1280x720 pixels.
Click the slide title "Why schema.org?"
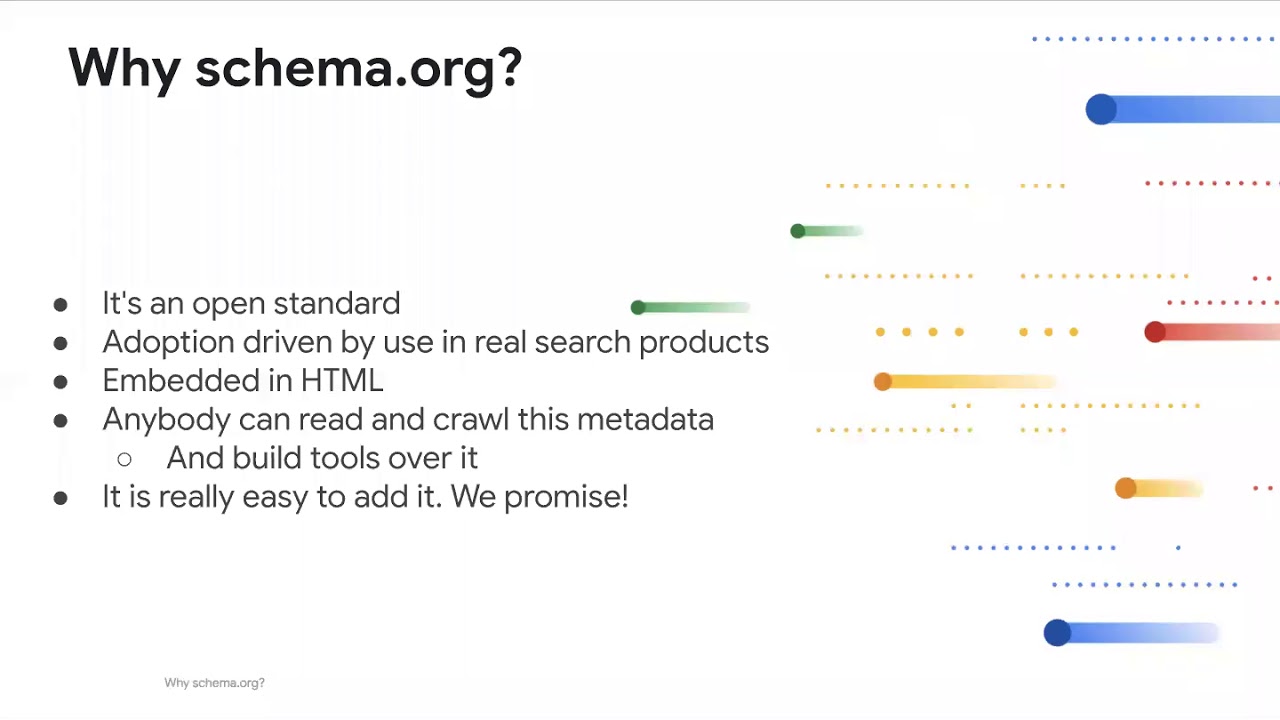pyautogui.click(x=295, y=68)
